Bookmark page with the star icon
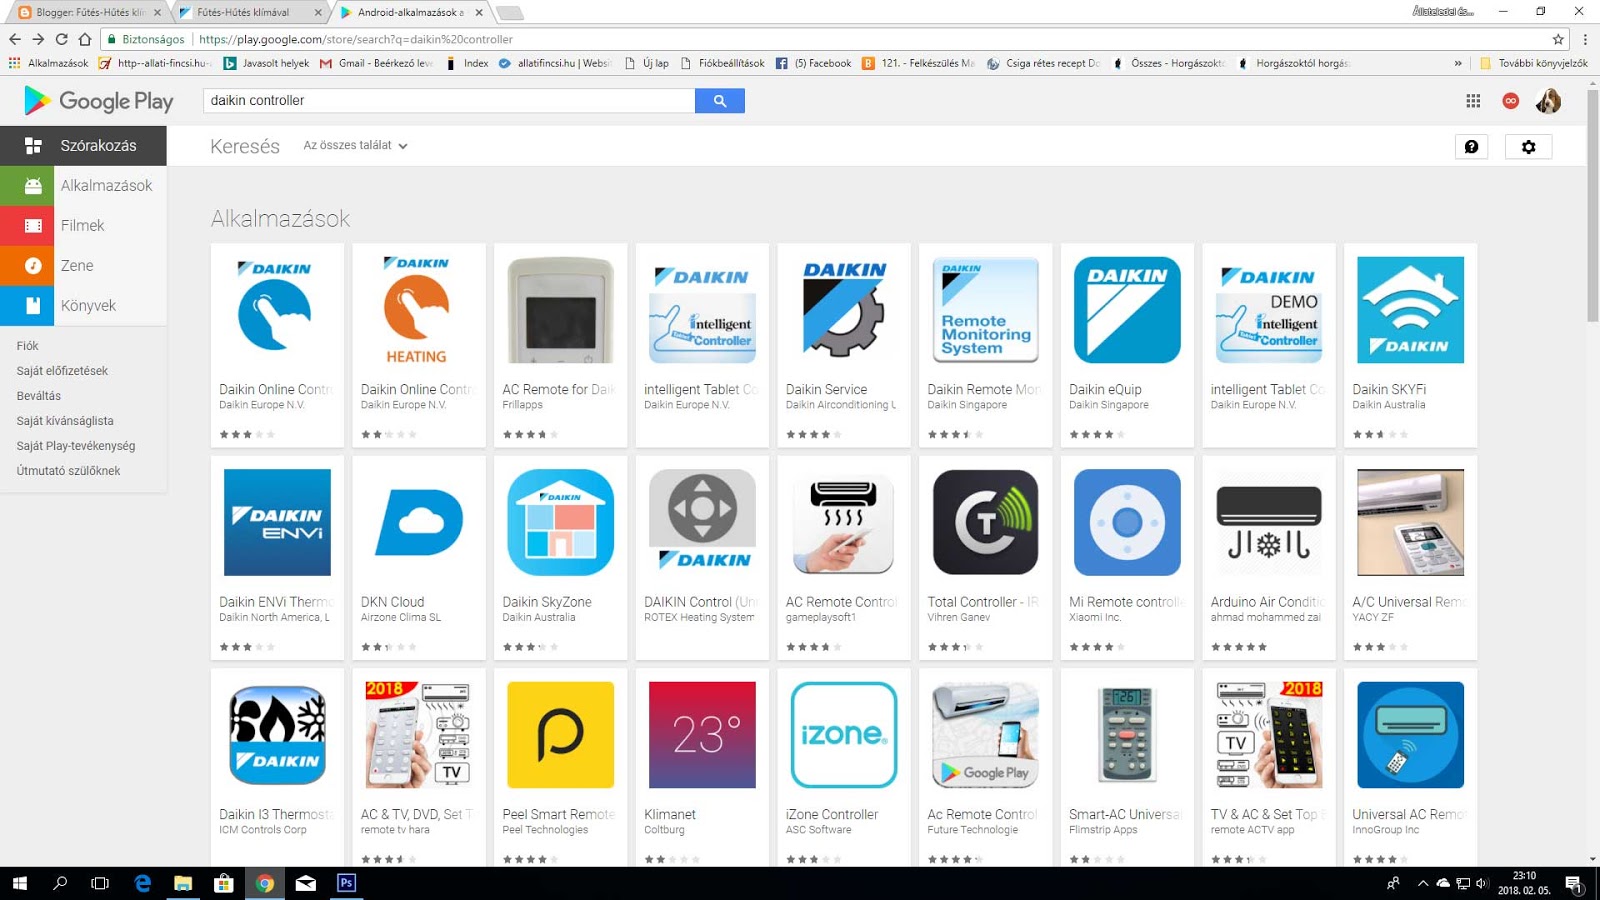 click(1558, 39)
